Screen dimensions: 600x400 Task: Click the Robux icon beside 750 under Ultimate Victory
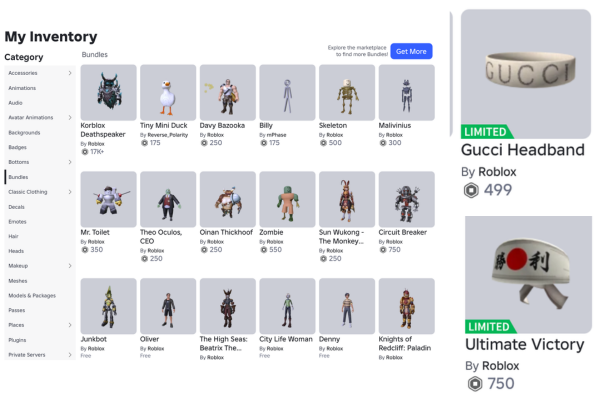point(475,384)
